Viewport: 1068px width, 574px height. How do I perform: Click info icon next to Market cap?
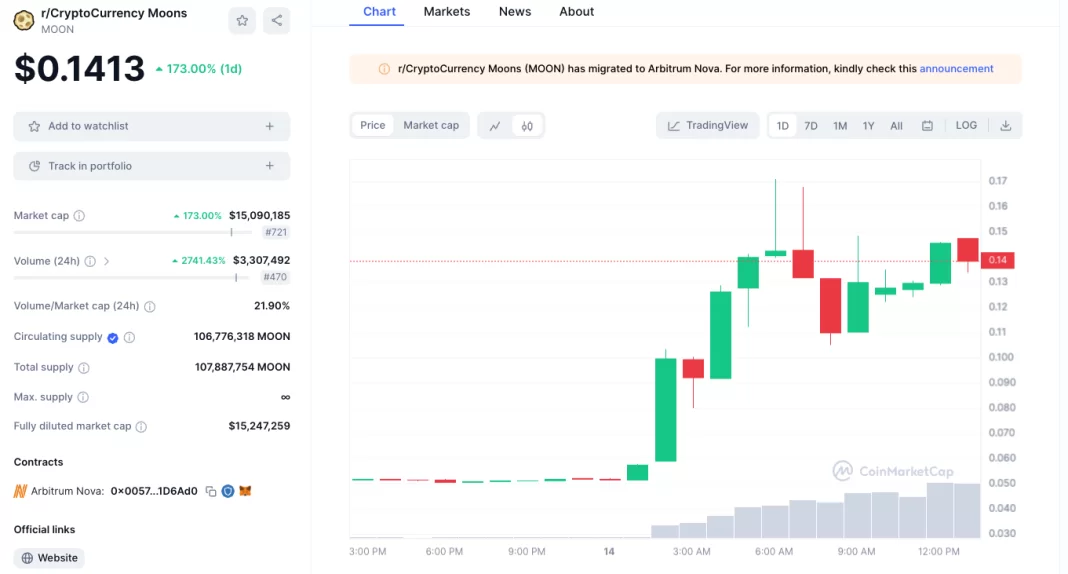[x=79, y=216]
